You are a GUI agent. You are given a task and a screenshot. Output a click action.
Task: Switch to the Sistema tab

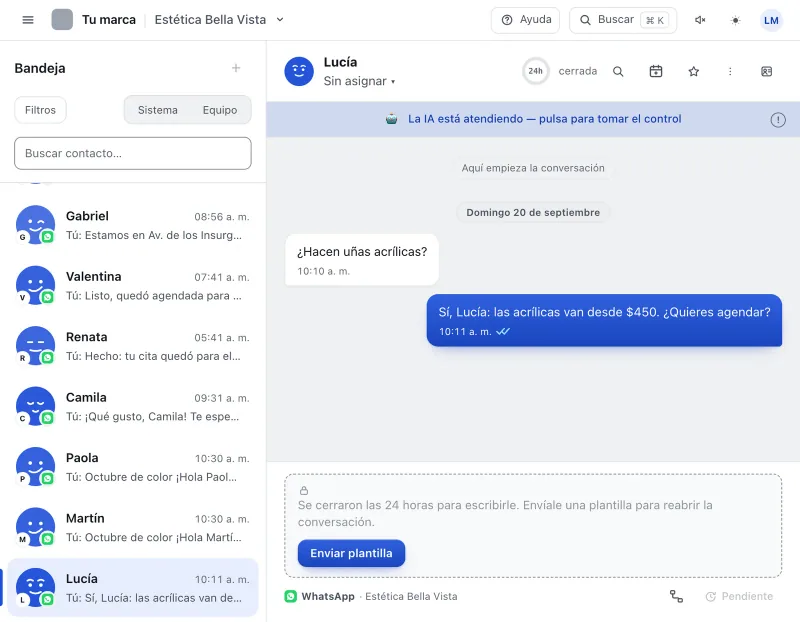158,110
